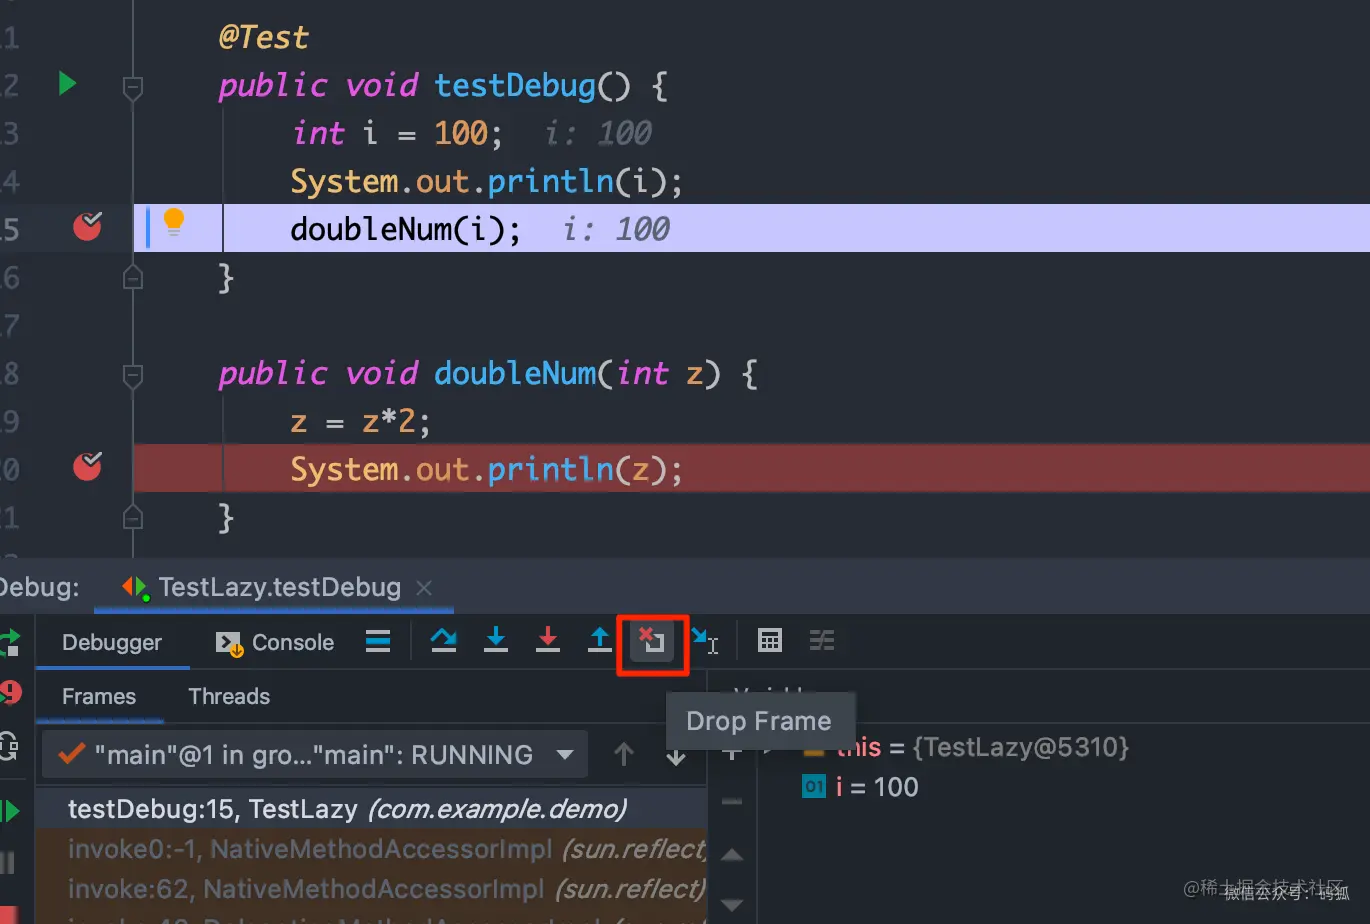Viewport: 1370px width, 924px height.
Task: Collapse the testDebug method at its opening fold marker
Action: click(132, 88)
